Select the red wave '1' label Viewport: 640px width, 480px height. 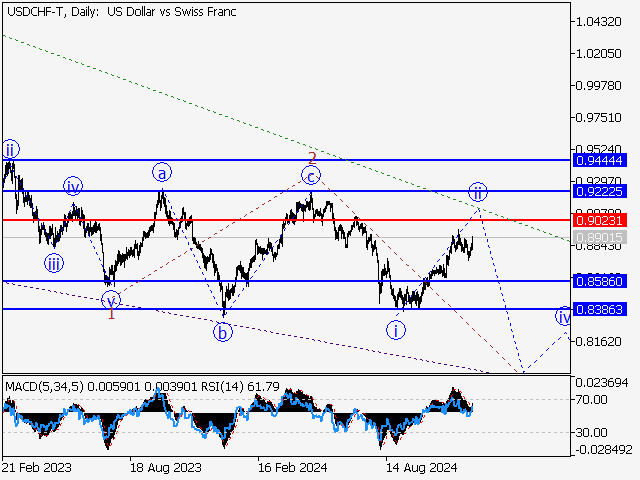pos(111,314)
